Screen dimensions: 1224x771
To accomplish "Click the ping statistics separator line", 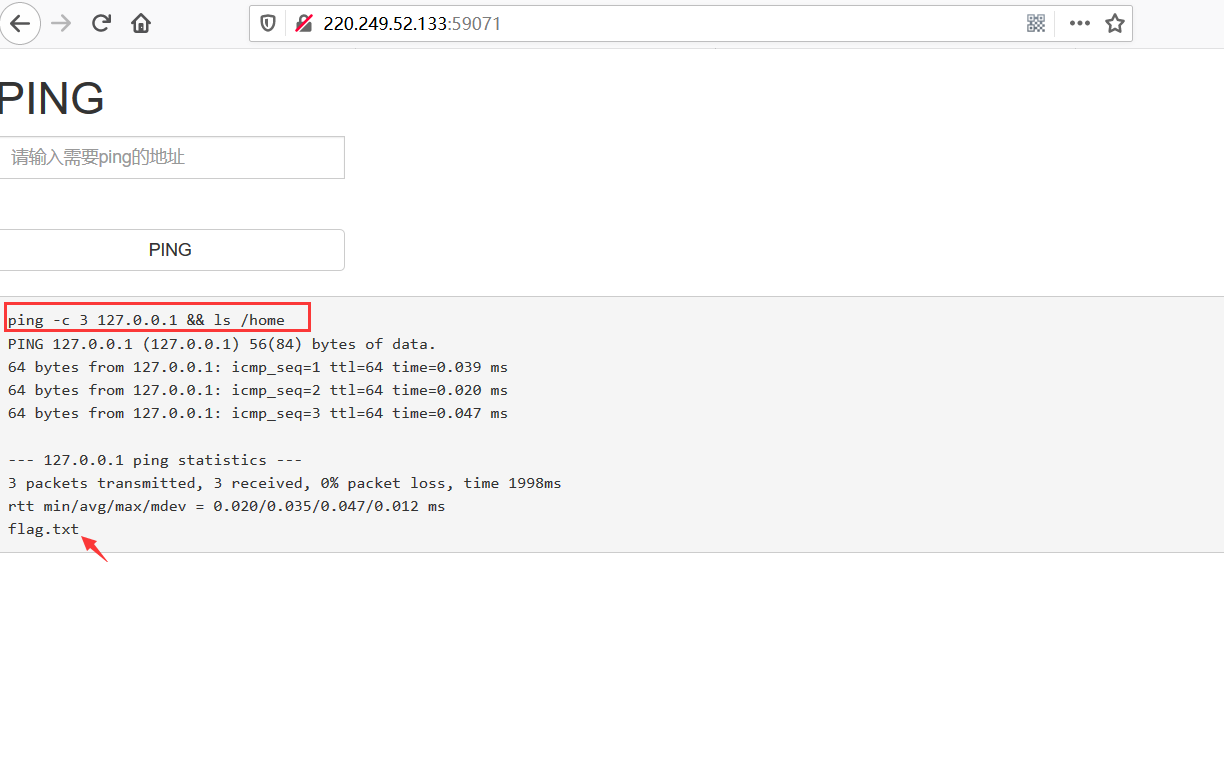I will click(x=155, y=460).
